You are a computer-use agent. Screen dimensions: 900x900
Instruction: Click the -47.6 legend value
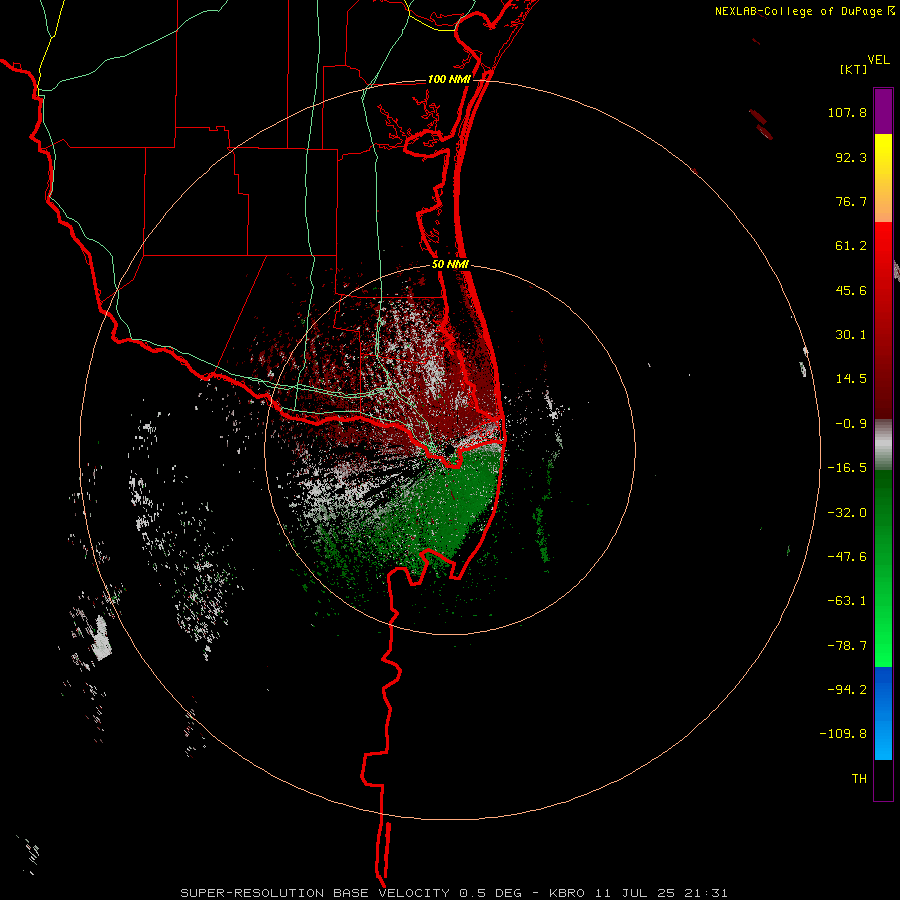tap(847, 557)
